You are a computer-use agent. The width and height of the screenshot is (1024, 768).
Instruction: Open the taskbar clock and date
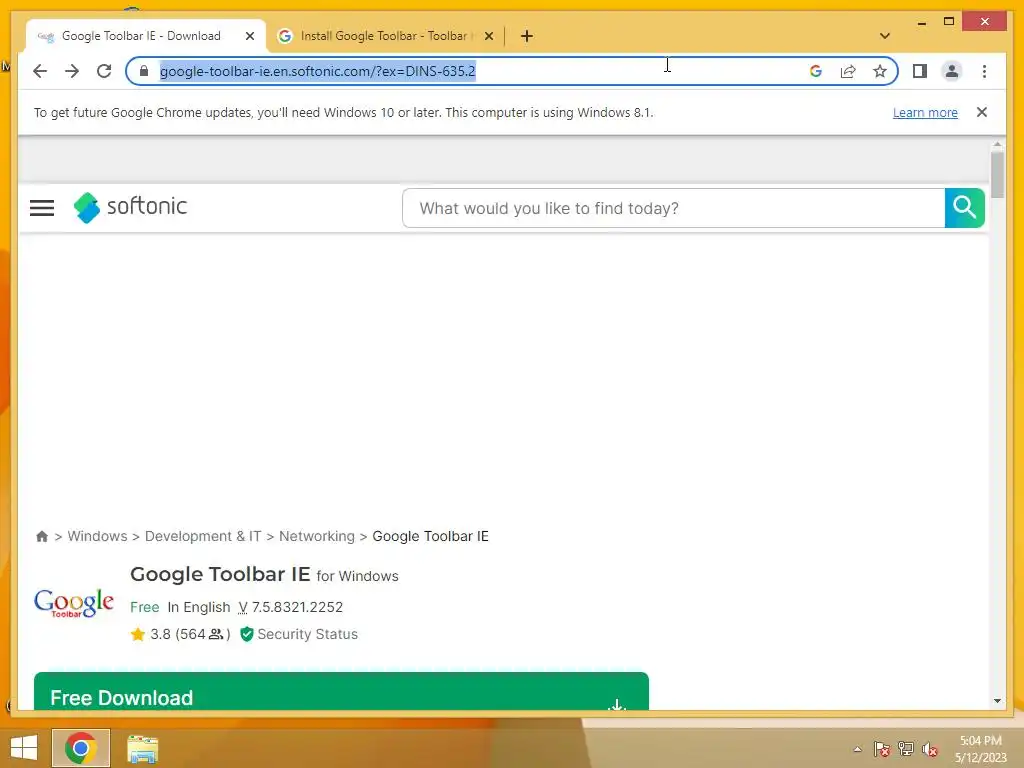[x=980, y=749]
